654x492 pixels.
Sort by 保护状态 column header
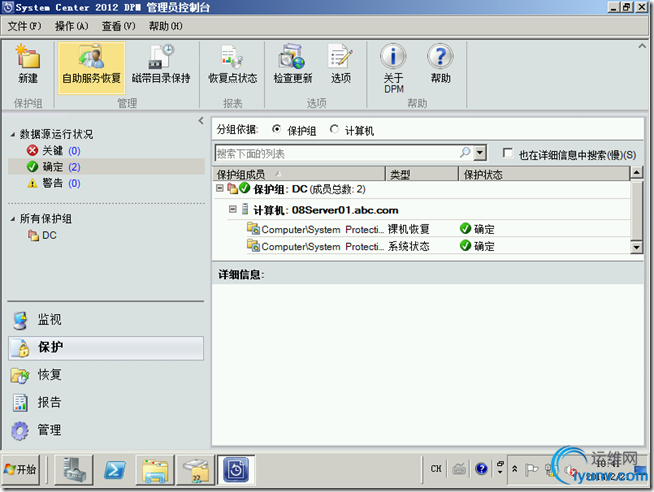click(544, 174)
